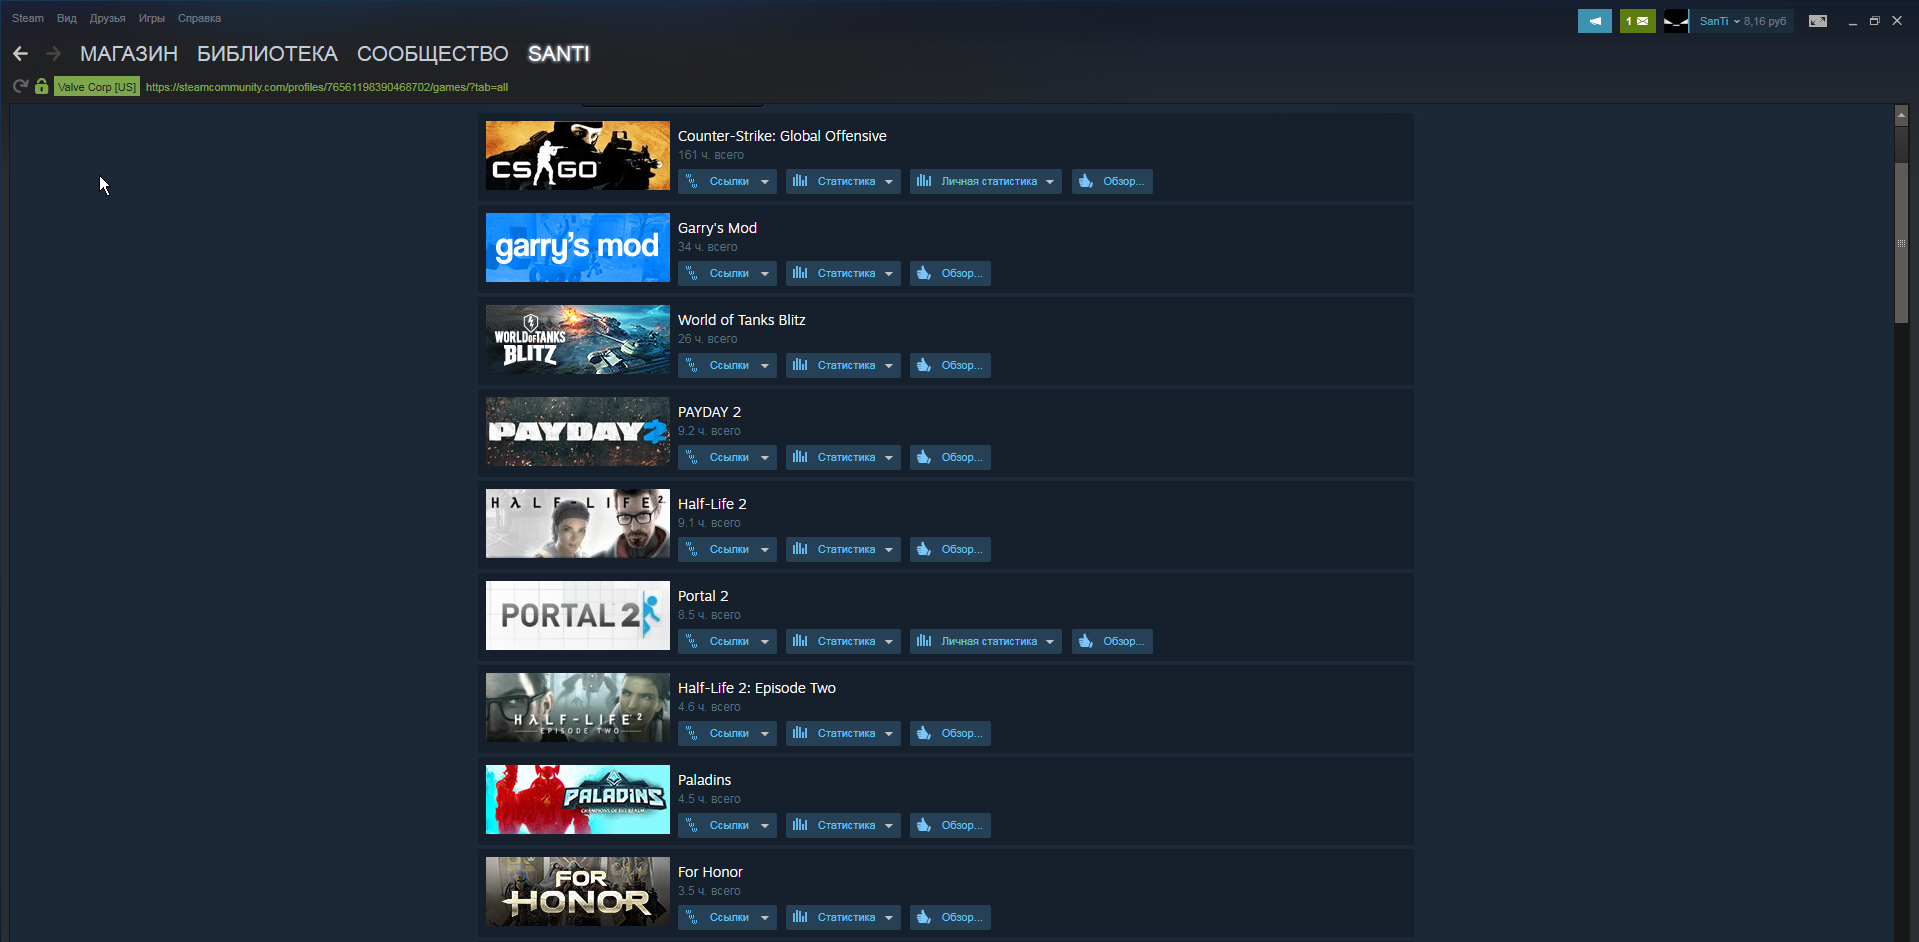Switch to the БИБЛИОТЕКА tab

[x=267, y=54]
